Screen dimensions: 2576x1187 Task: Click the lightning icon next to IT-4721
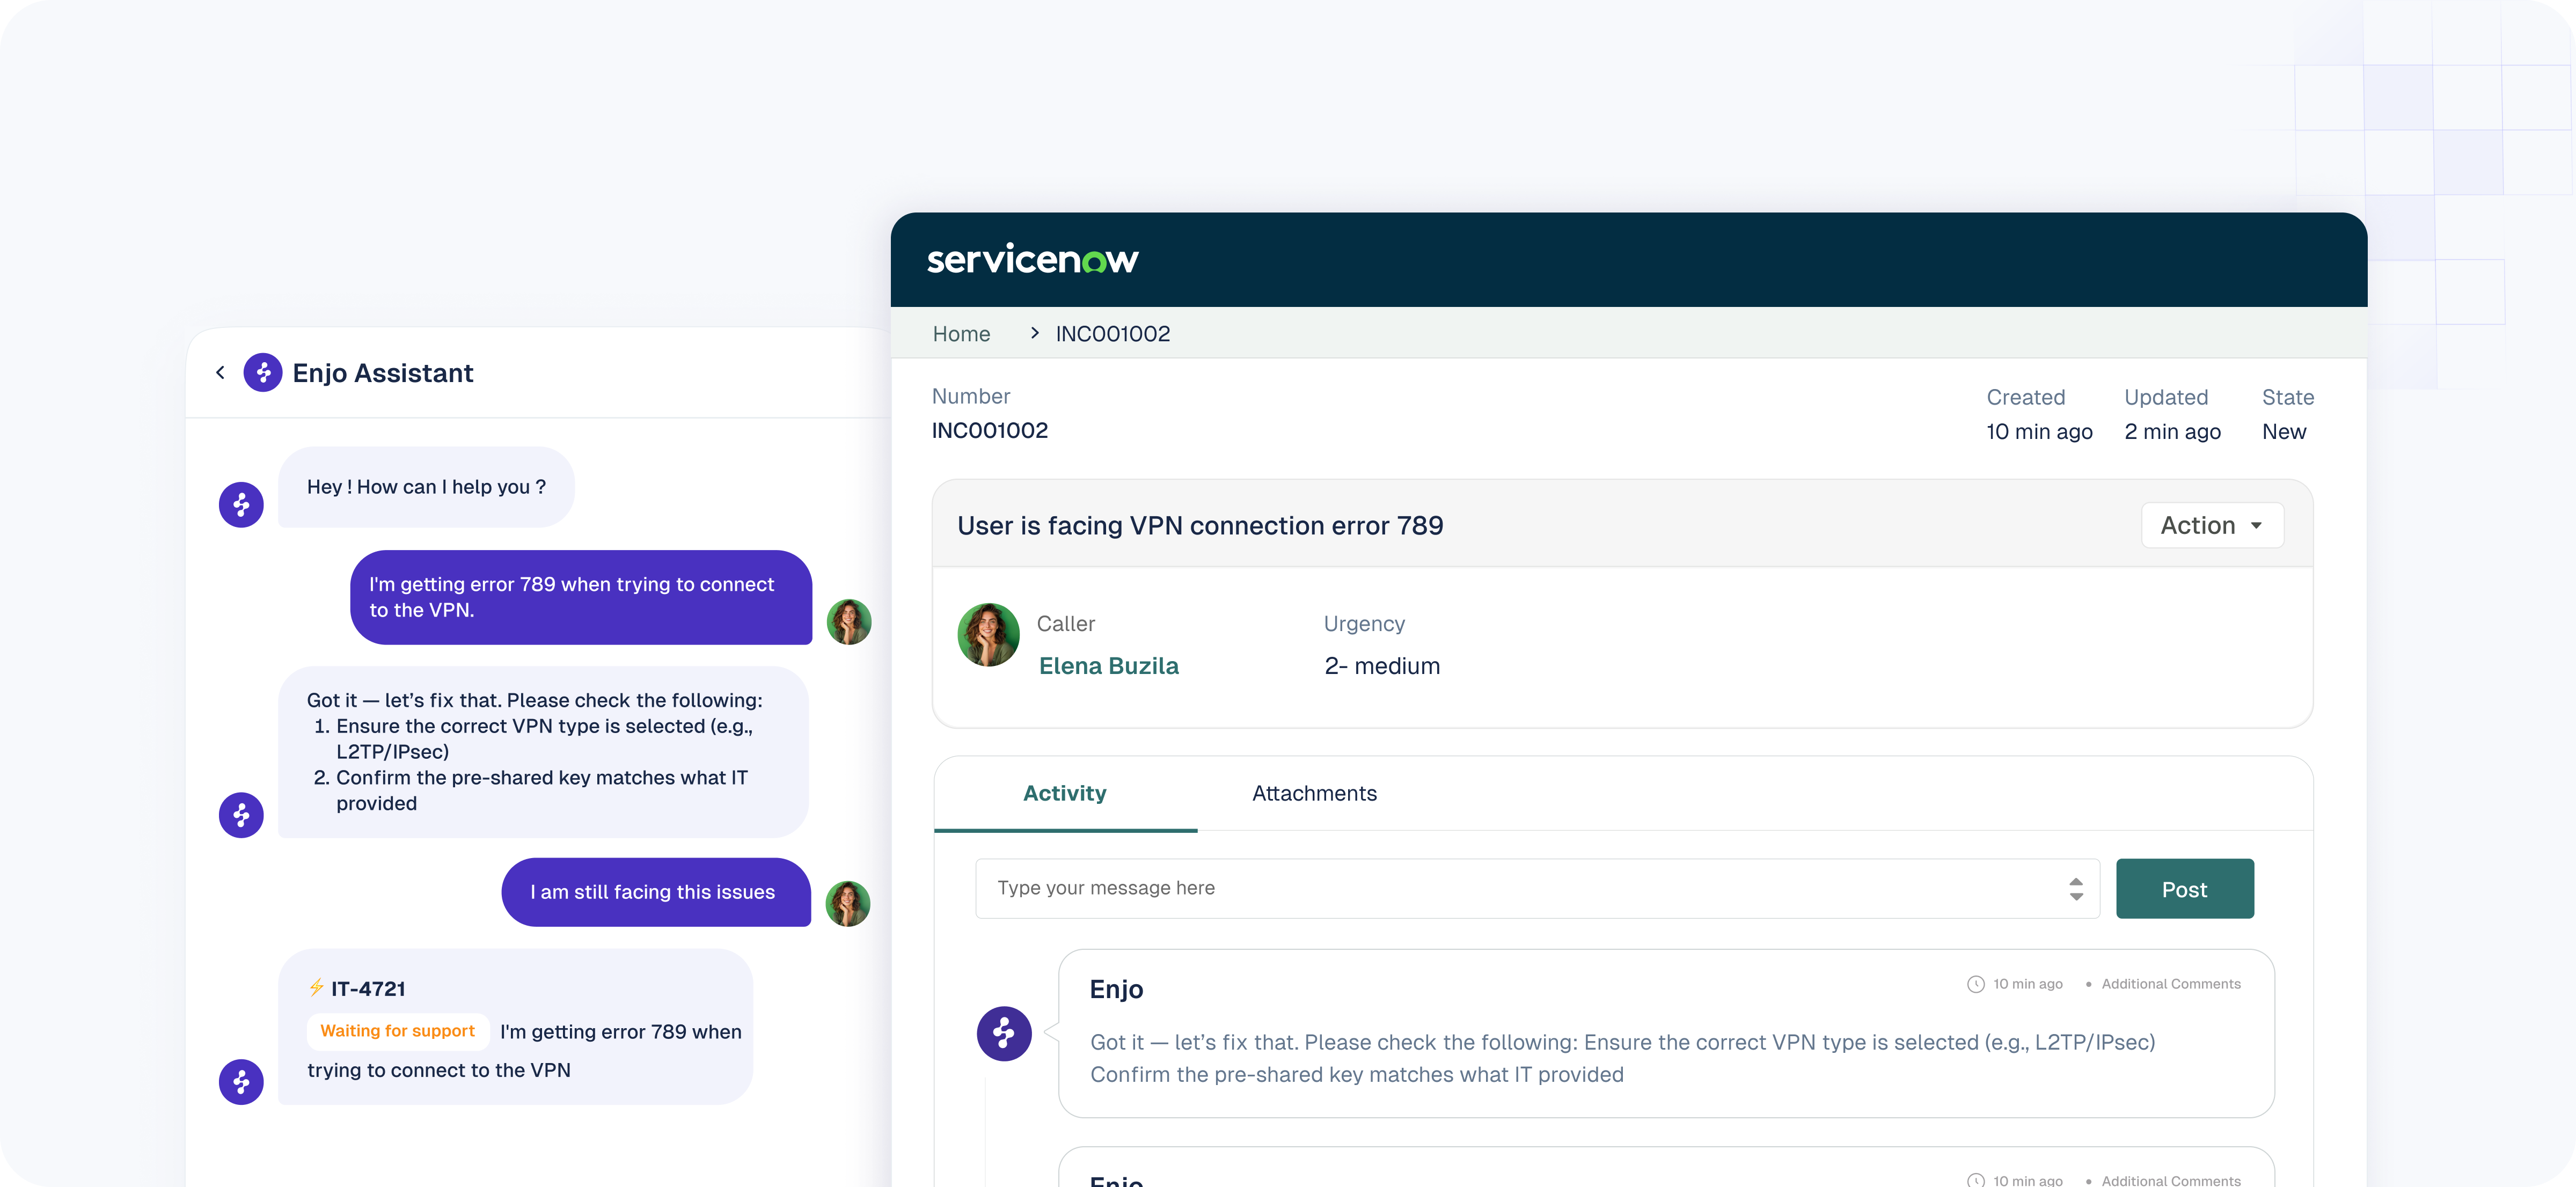[316, 988]
